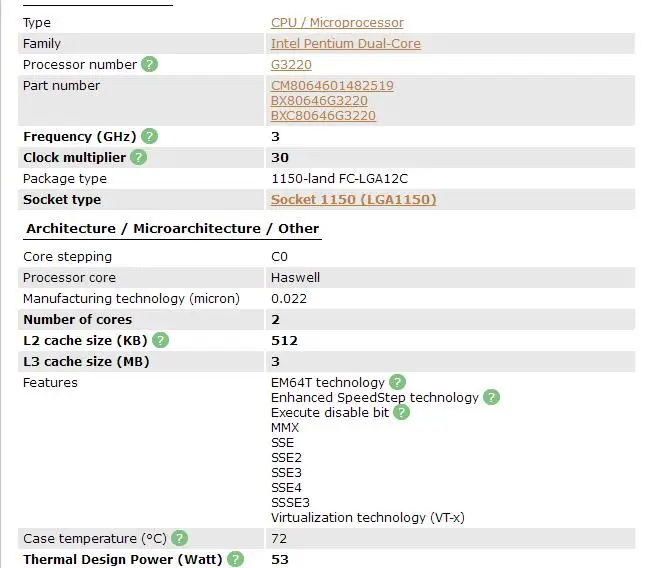Open part number BXC80646G3220 link
This screenshot has width=649, height=568.
[323, 116]
